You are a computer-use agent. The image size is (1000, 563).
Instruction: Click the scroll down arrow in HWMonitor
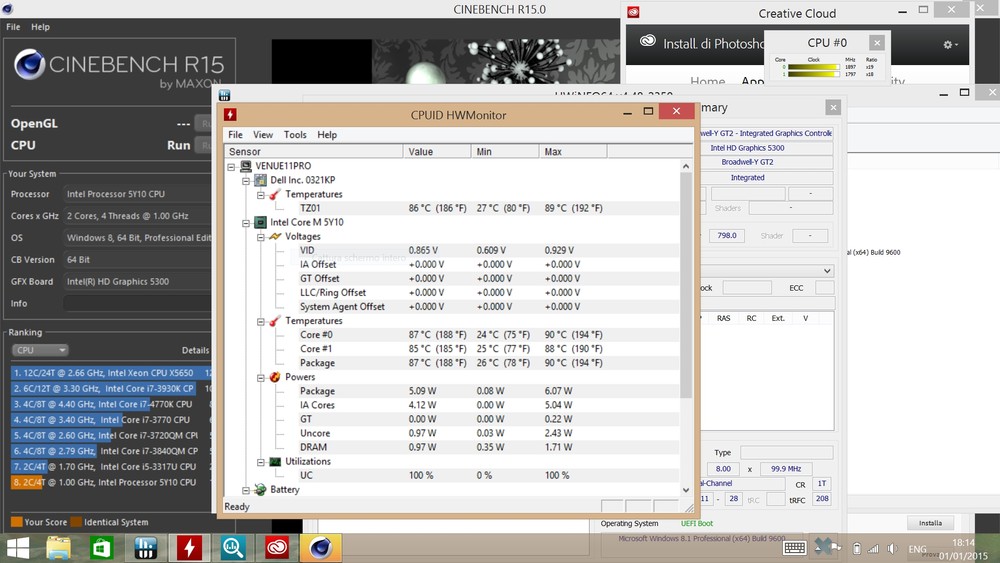tap(686, 490)
